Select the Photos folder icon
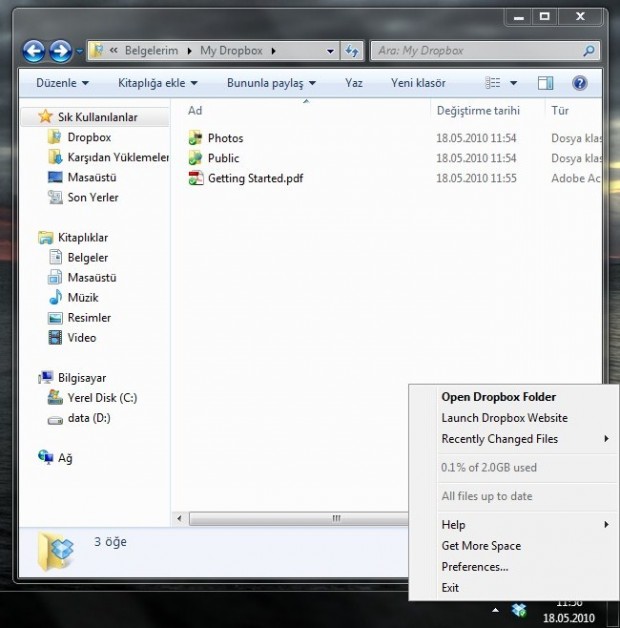 pyautogui.click(x=195, y=138)
